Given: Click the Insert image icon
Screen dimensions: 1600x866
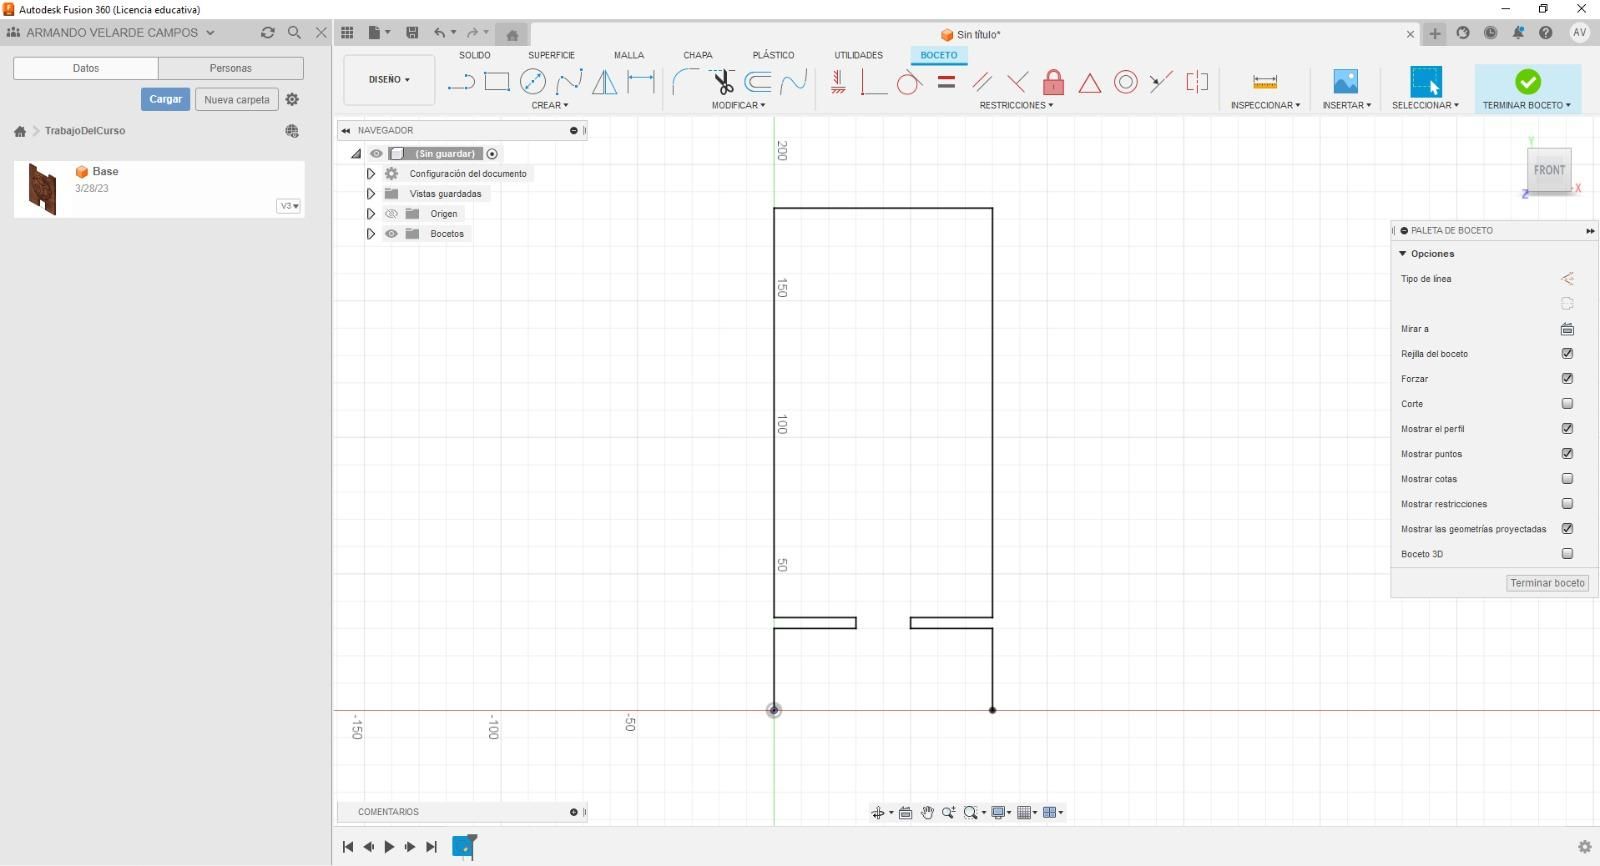Looking at the screenshot, I should [x=1346, y=82].
